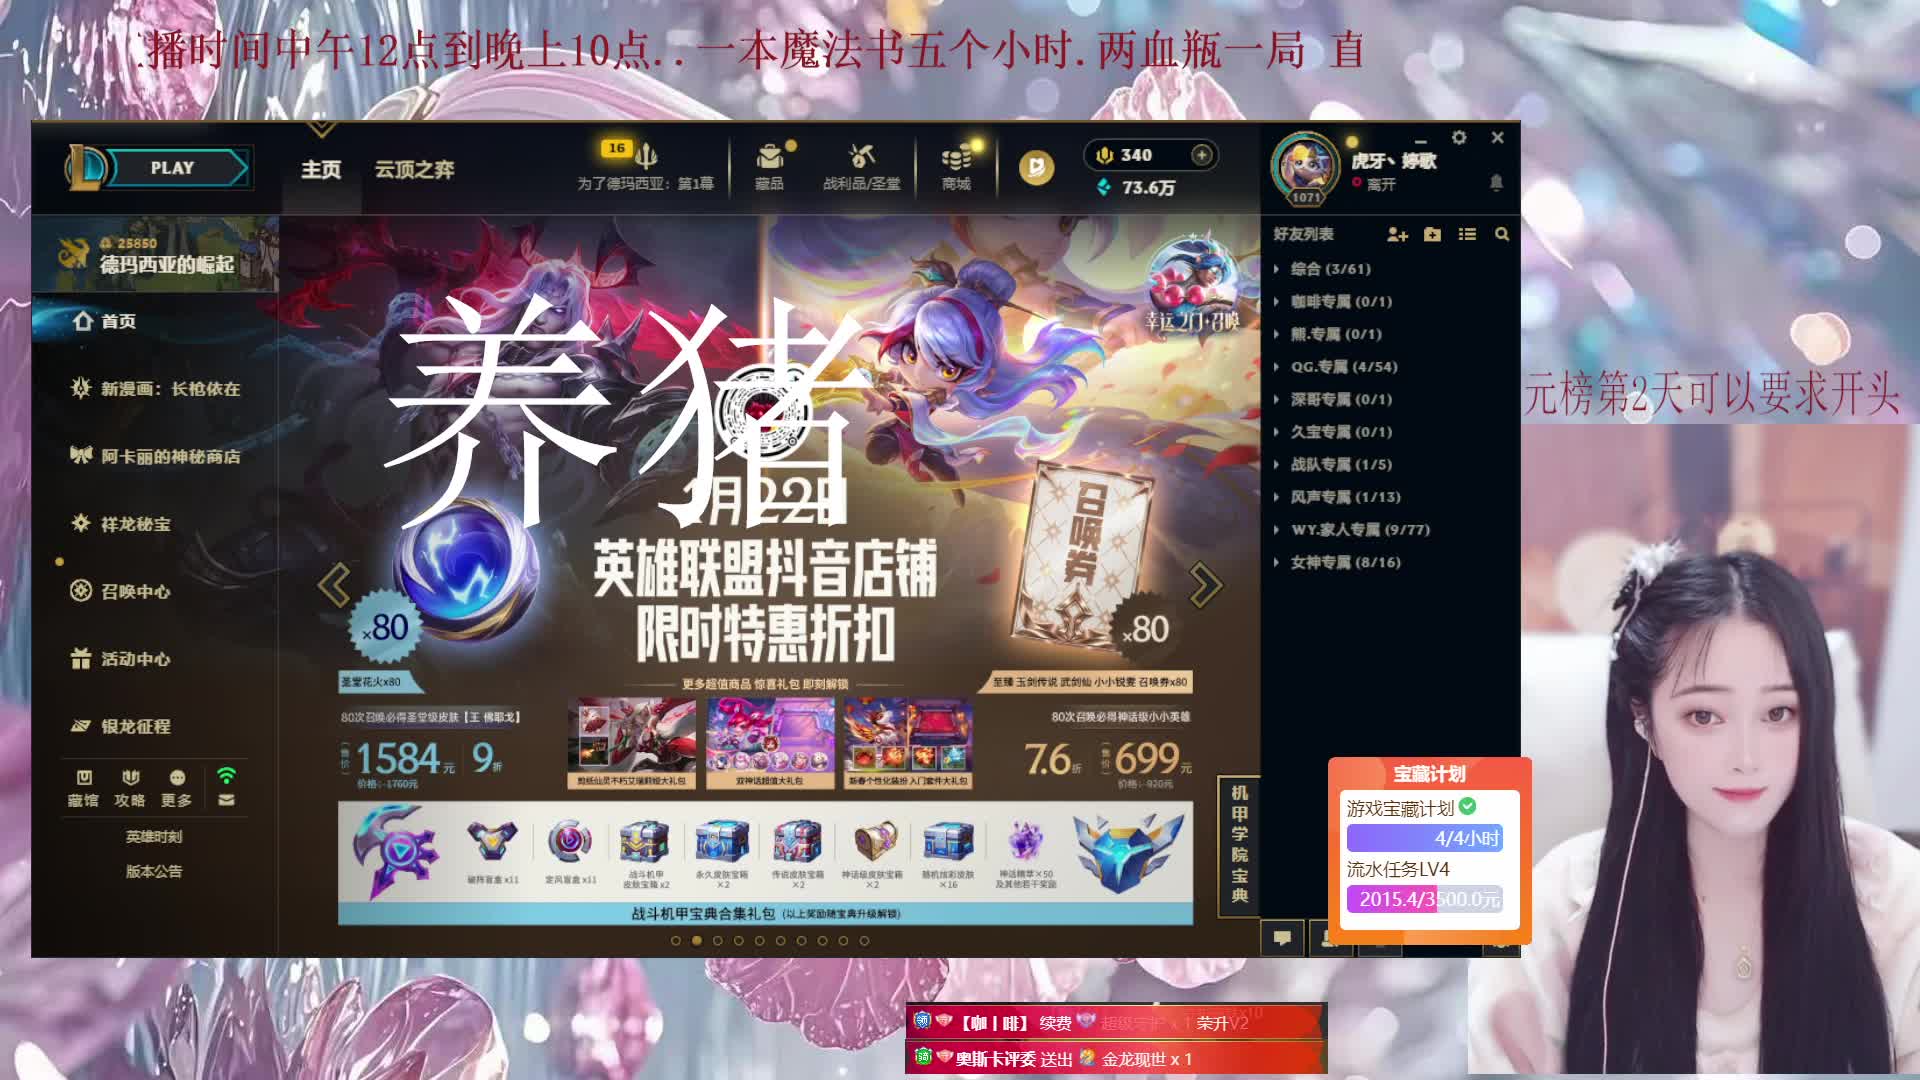Go to next banner with right arrow
The width and height of the screenshot is (1920, 1080).
point(1205,585)
